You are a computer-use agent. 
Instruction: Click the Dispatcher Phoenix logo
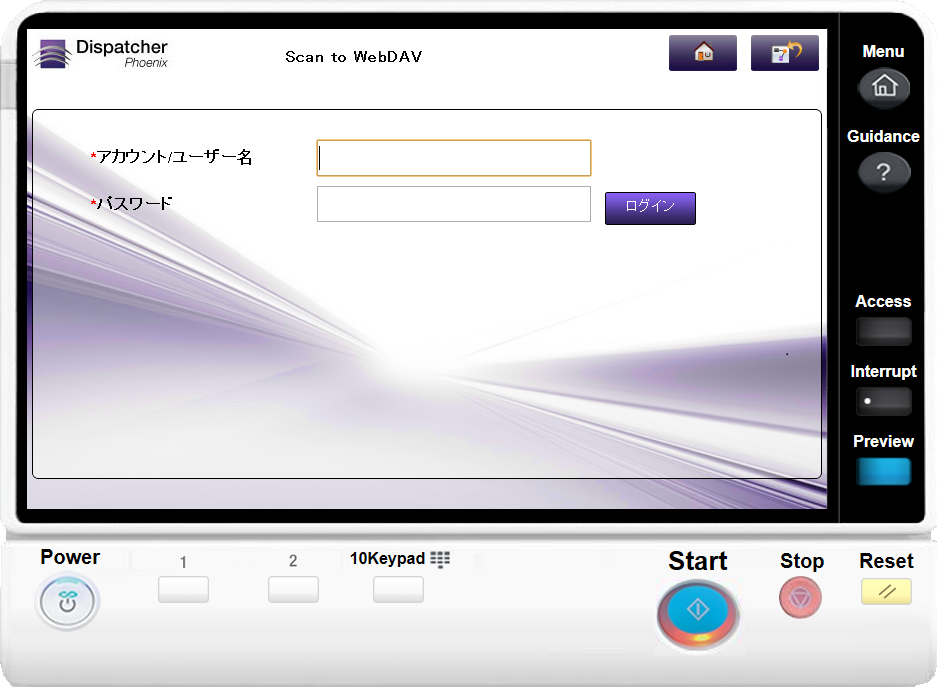pos(100,54)
